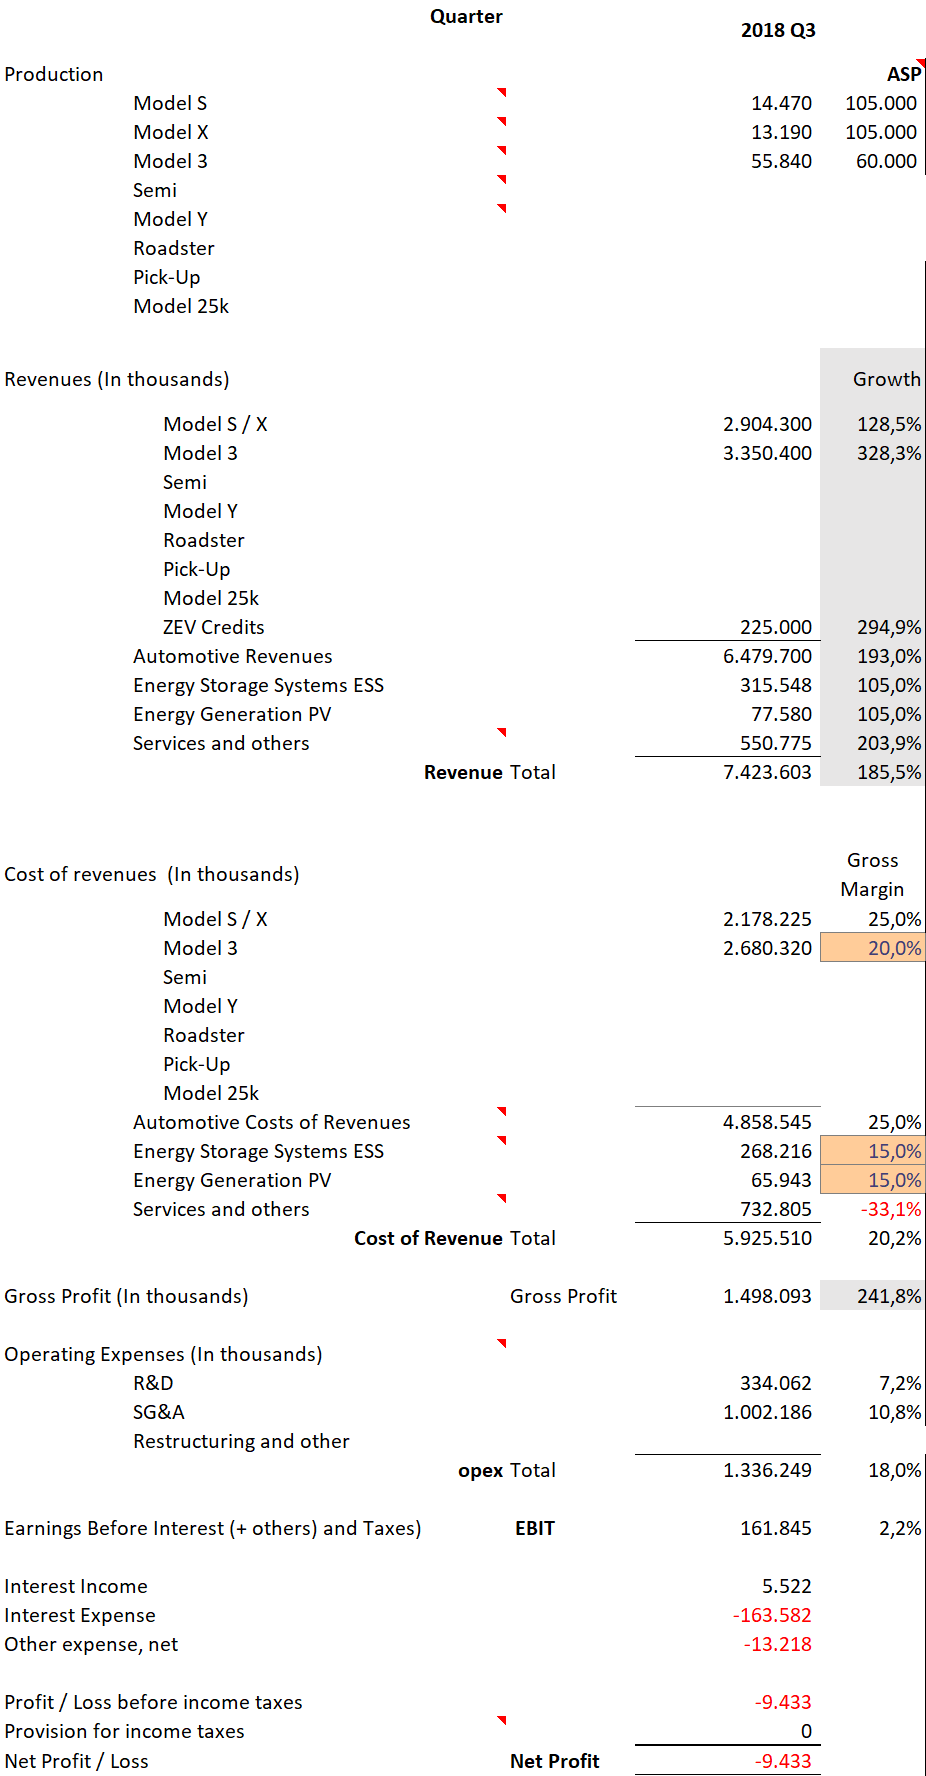
Task: Select opex Total value 1.336.249
Action: coord(767,1470)
